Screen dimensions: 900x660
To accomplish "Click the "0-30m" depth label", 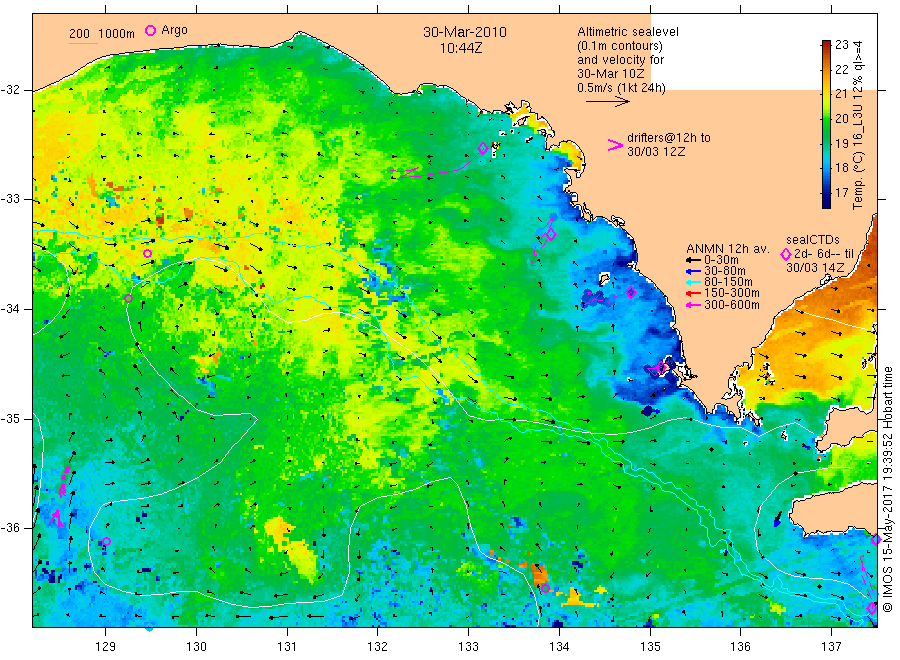I will [721, 260].
